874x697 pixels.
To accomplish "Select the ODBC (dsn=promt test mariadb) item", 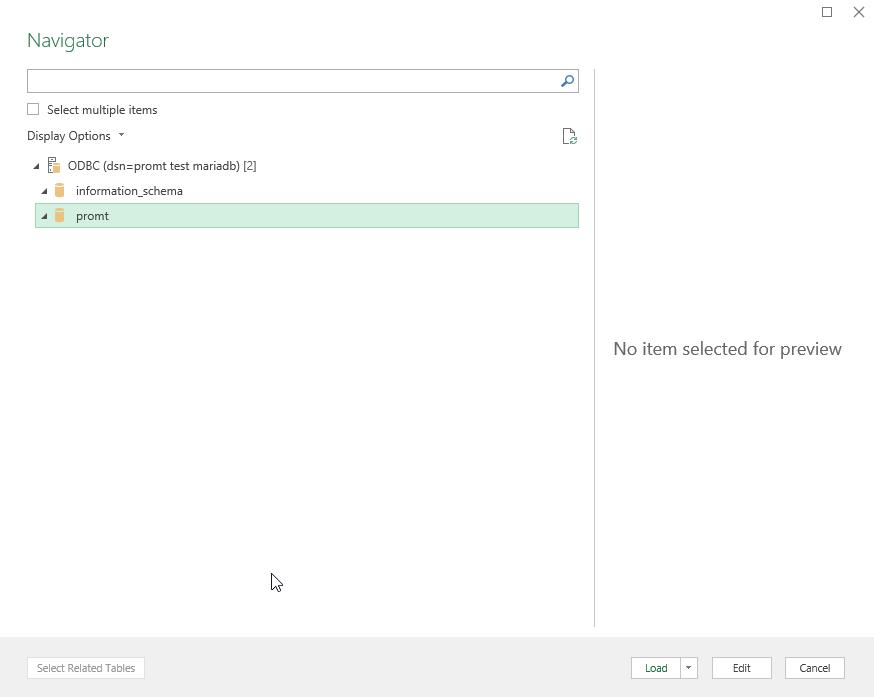I will click(161, 166).
